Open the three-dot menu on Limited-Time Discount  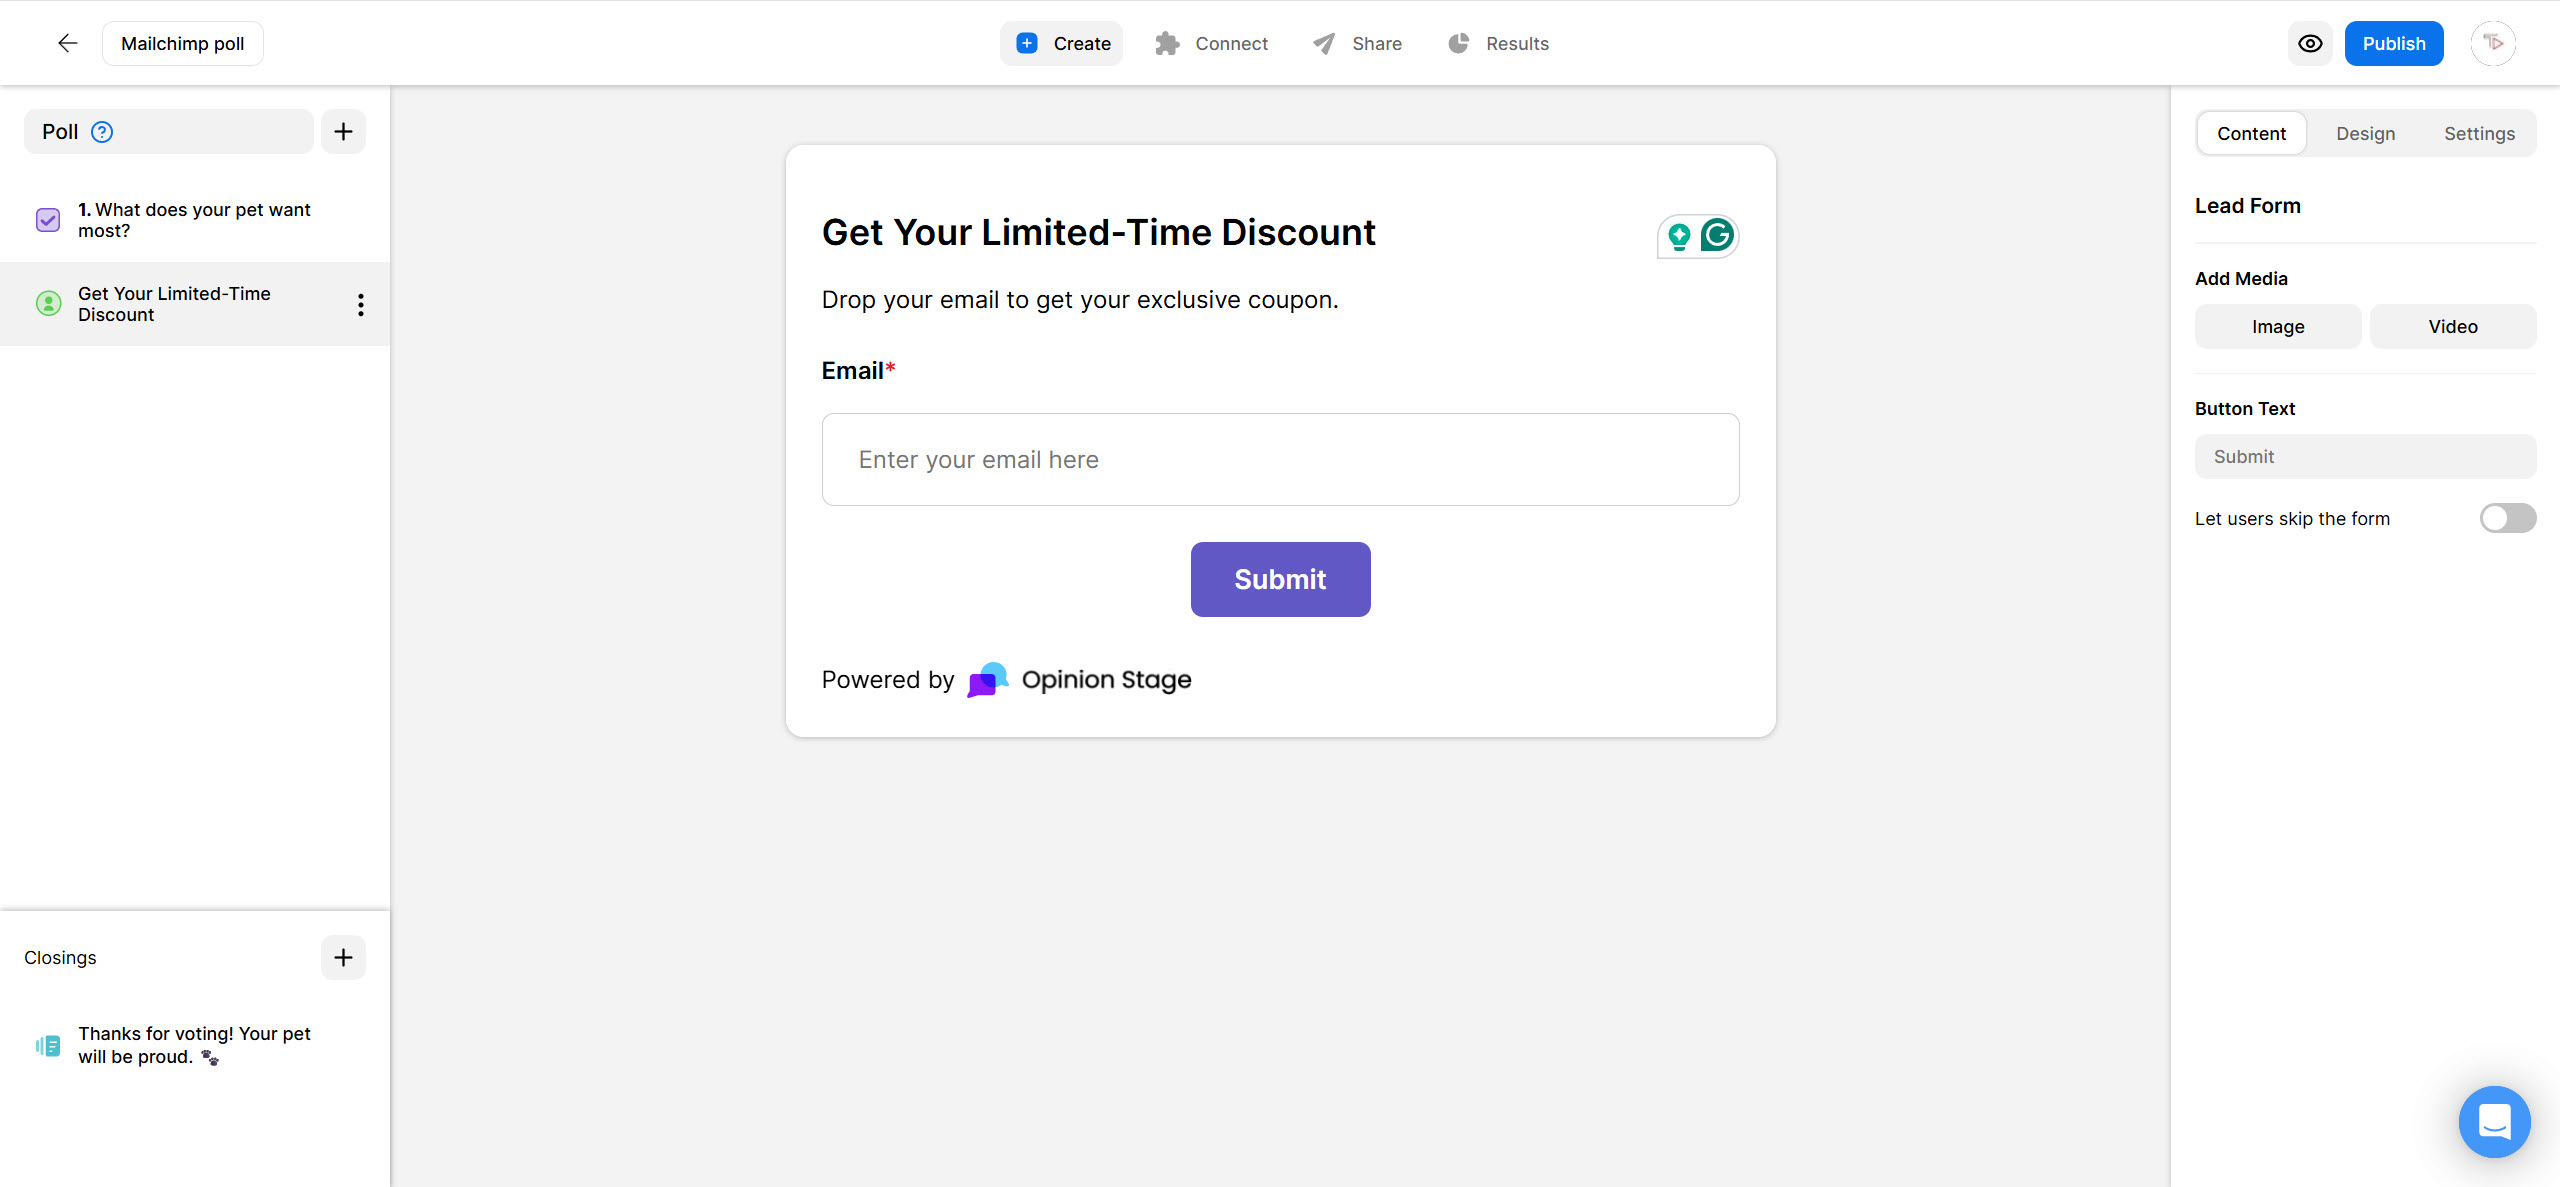360,304
